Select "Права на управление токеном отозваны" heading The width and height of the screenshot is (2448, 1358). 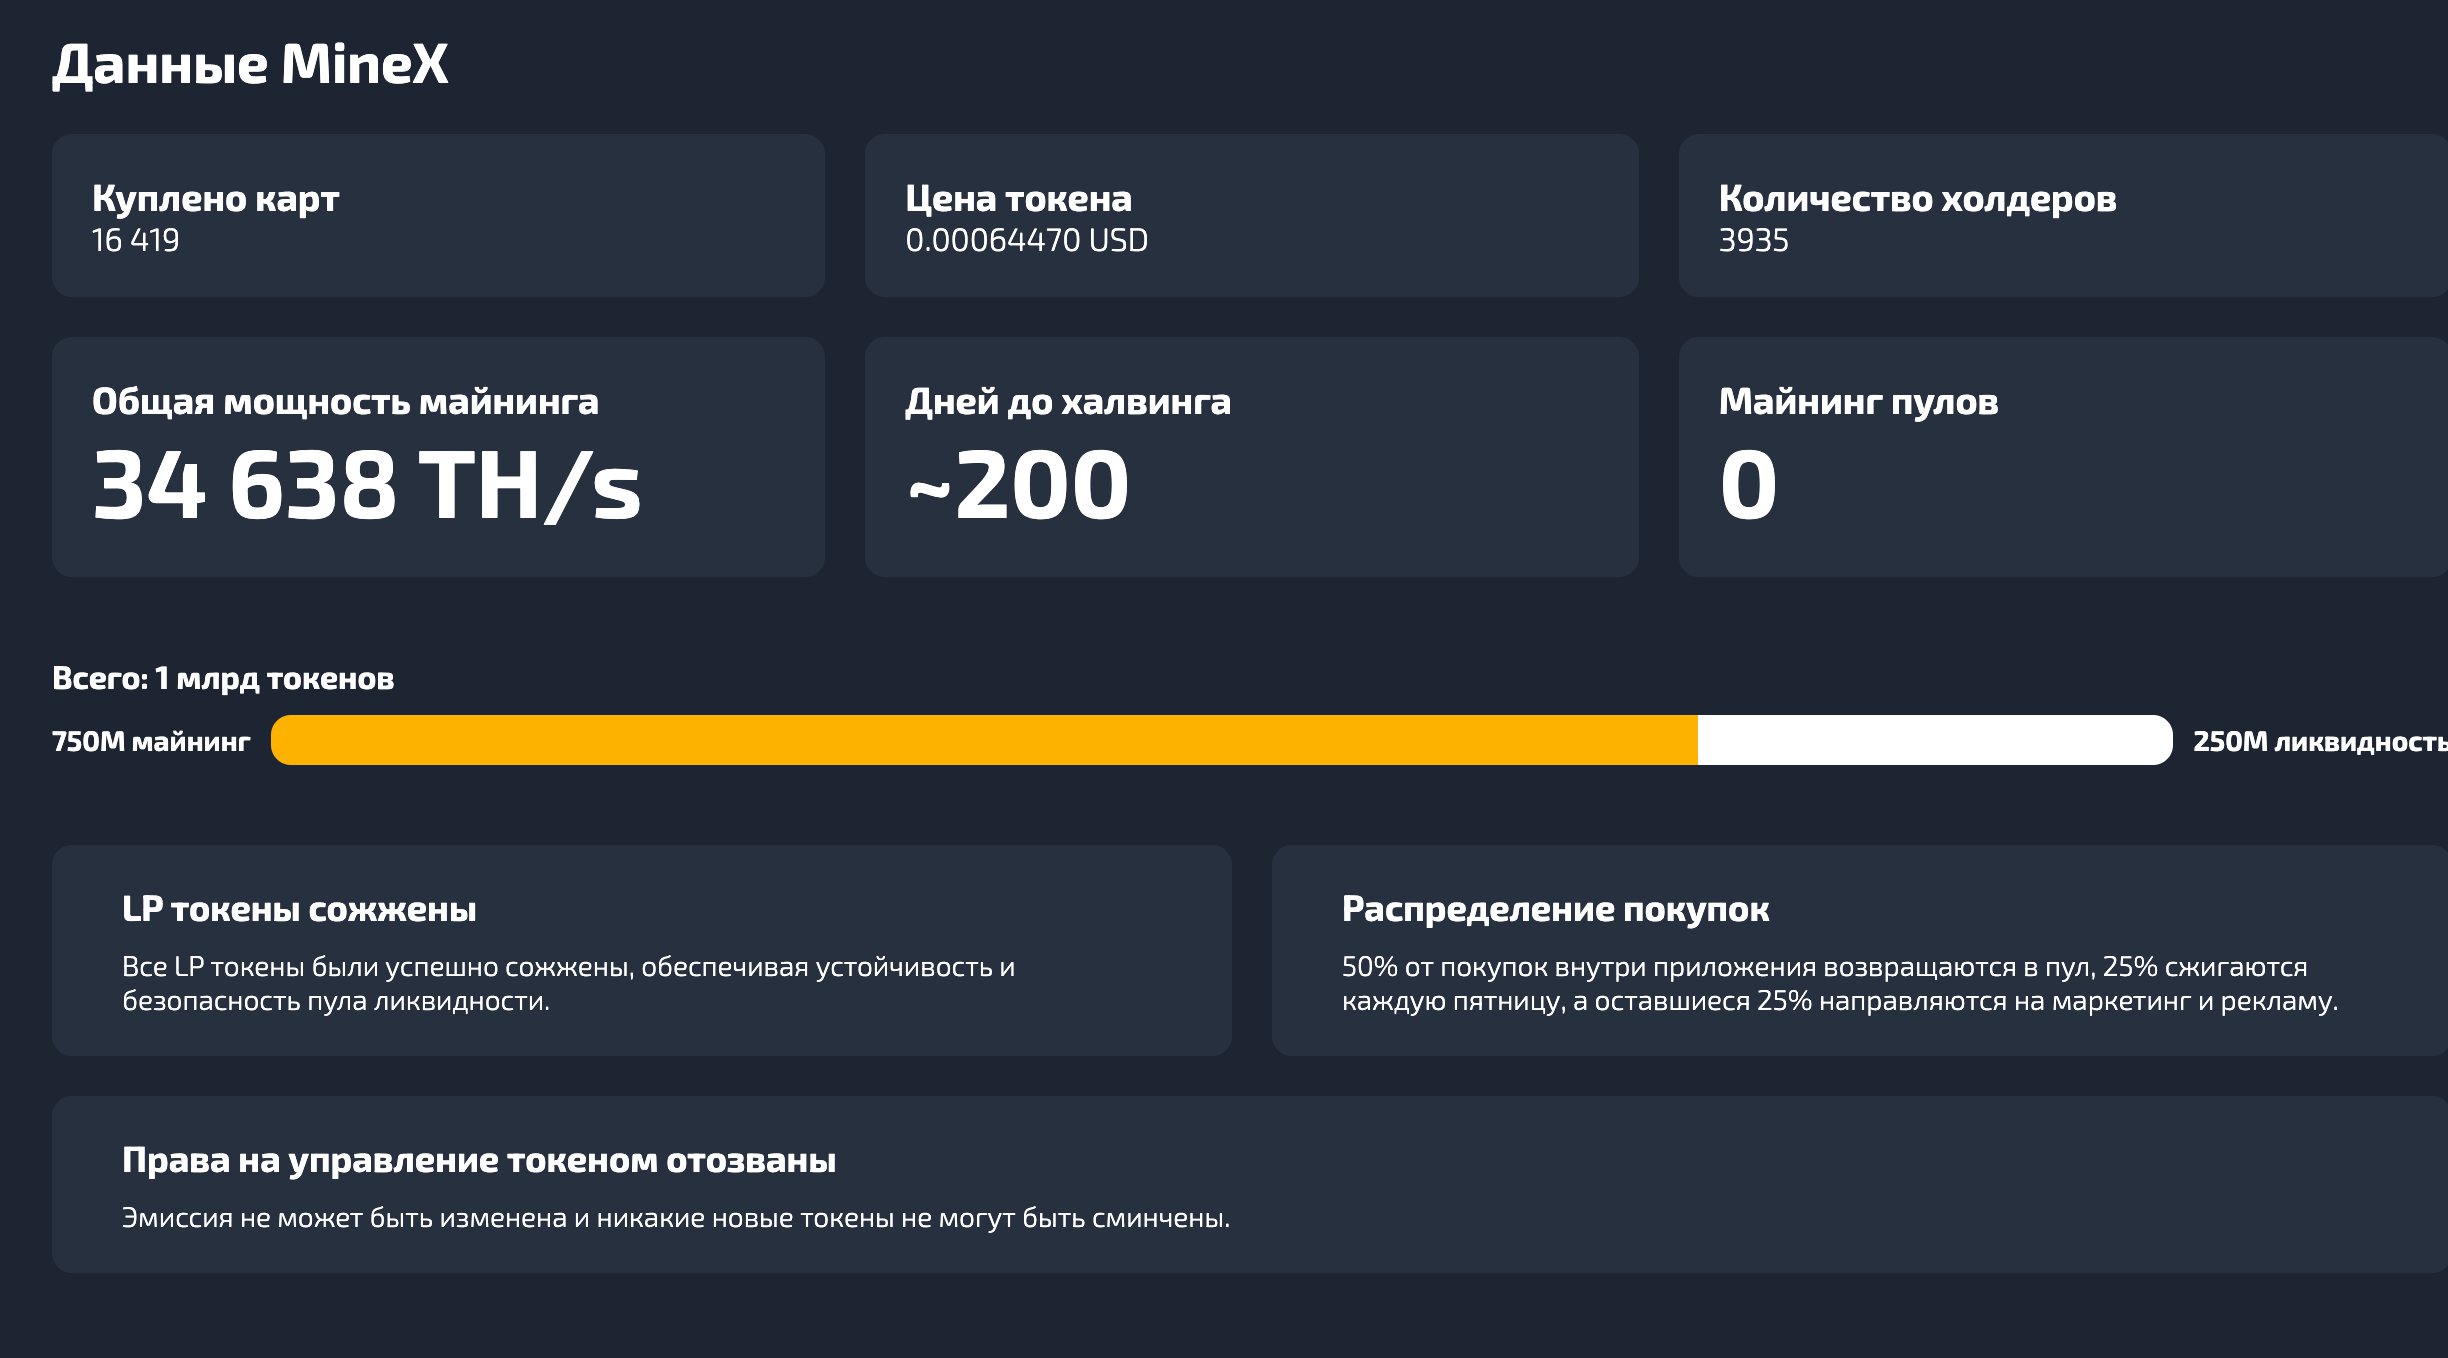[x=479, y=1160]
